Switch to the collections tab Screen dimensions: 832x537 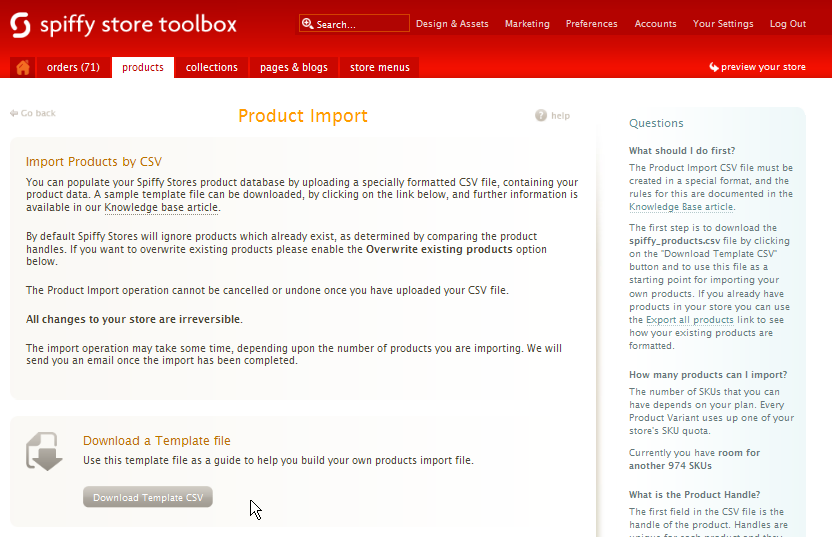(212, 67)
